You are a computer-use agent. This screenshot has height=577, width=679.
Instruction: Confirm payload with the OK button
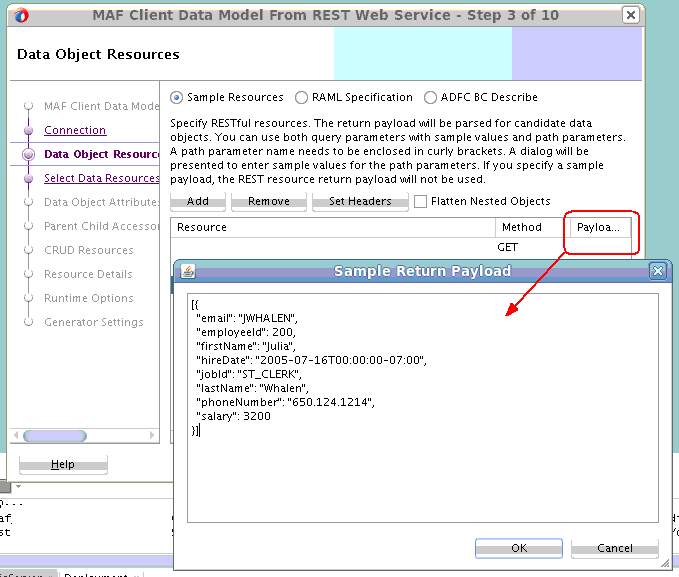tap(519, 548)
